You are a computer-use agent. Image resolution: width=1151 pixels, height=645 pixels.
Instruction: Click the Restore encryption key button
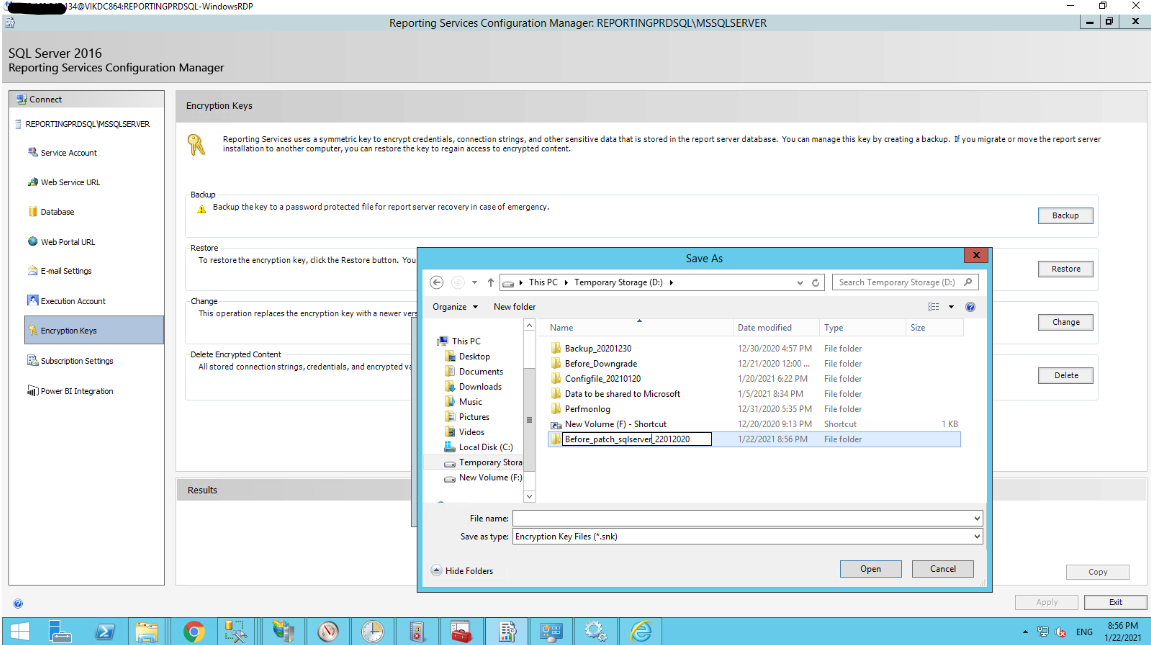coord(1065,269)
